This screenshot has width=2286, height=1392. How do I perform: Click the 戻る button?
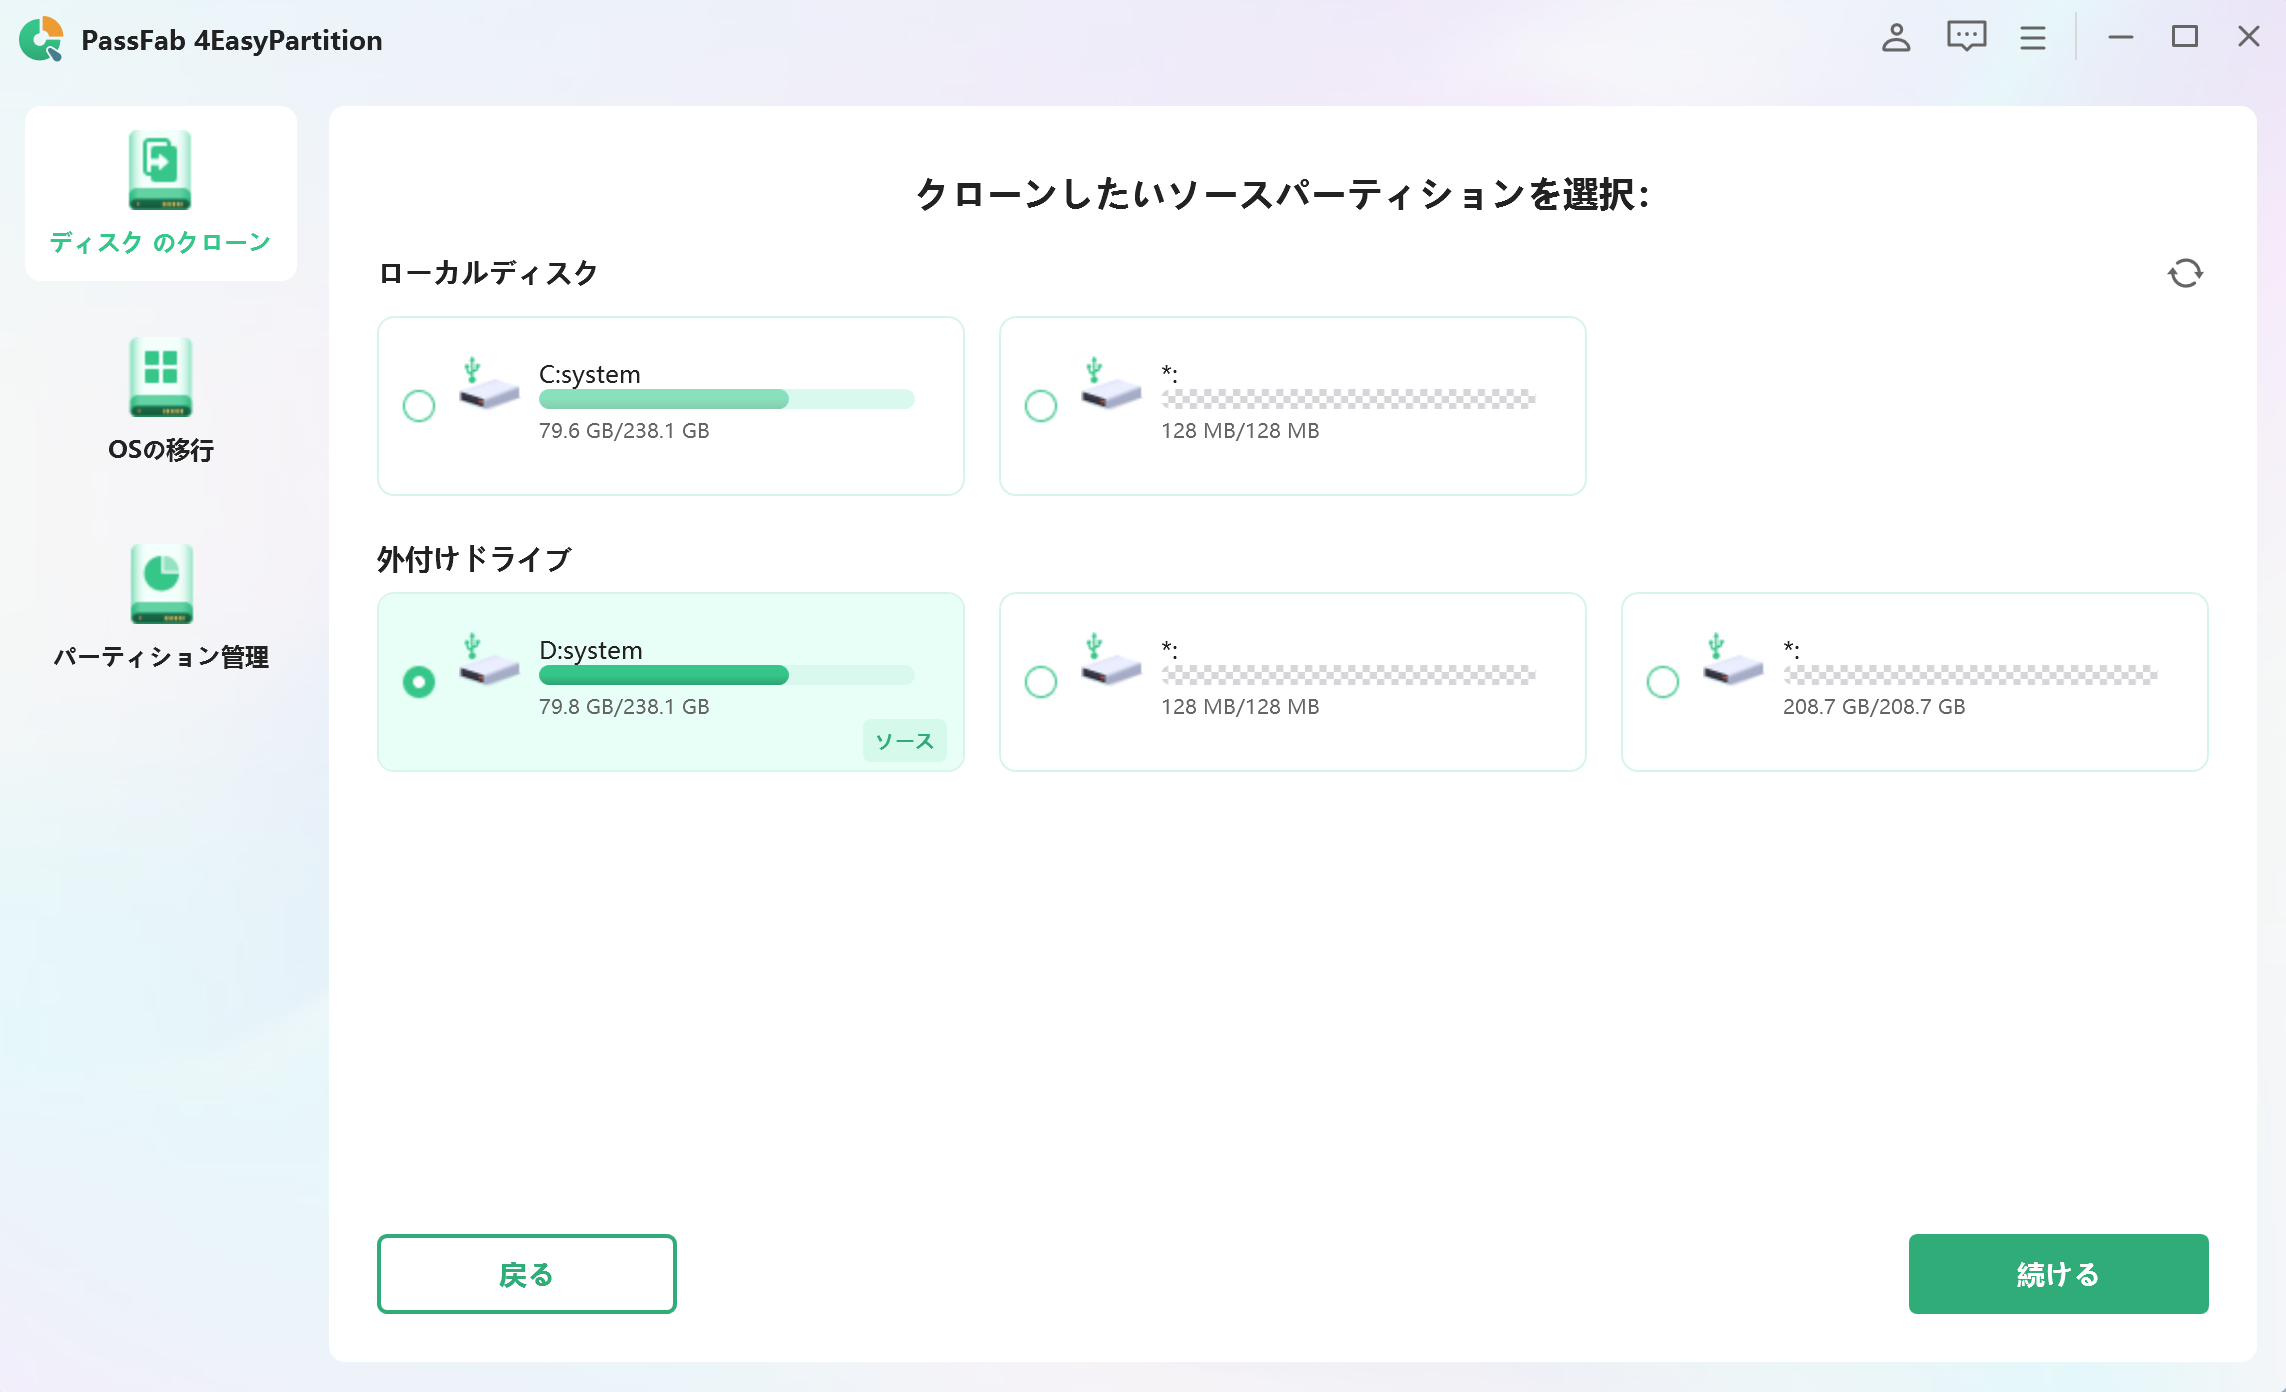[x=526, y=1273]
